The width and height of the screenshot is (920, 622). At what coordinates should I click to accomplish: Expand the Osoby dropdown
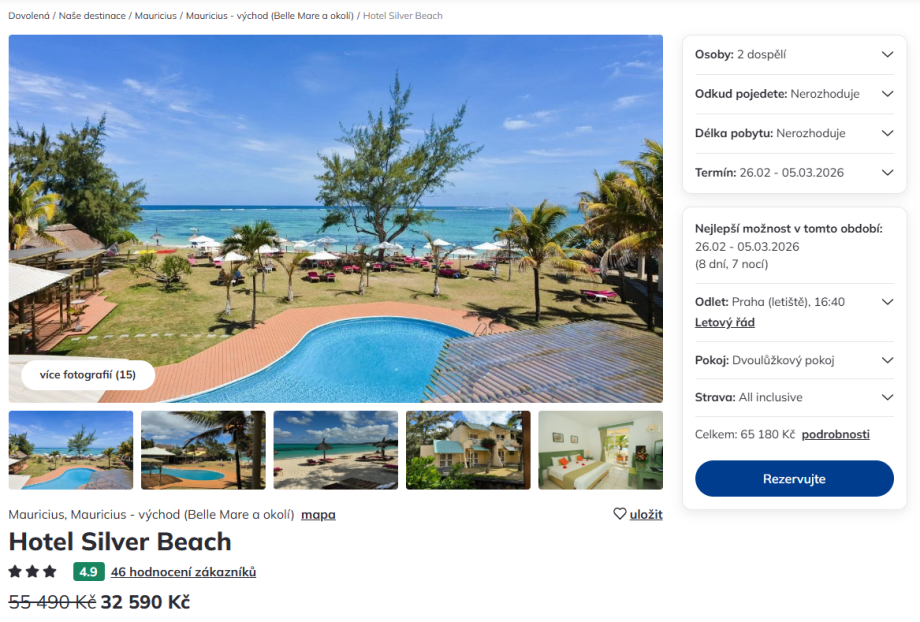(x=794, y=55)
